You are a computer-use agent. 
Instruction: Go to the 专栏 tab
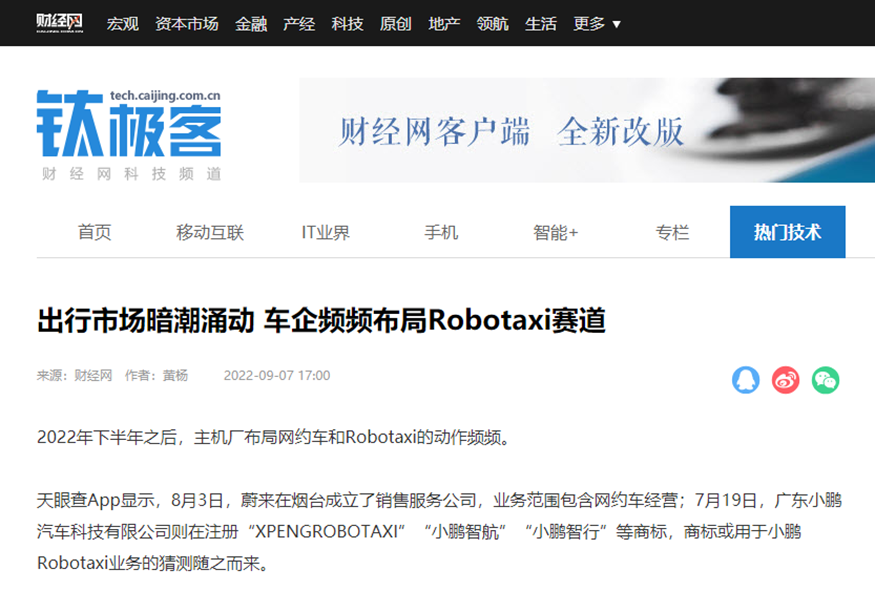point(672,232)
